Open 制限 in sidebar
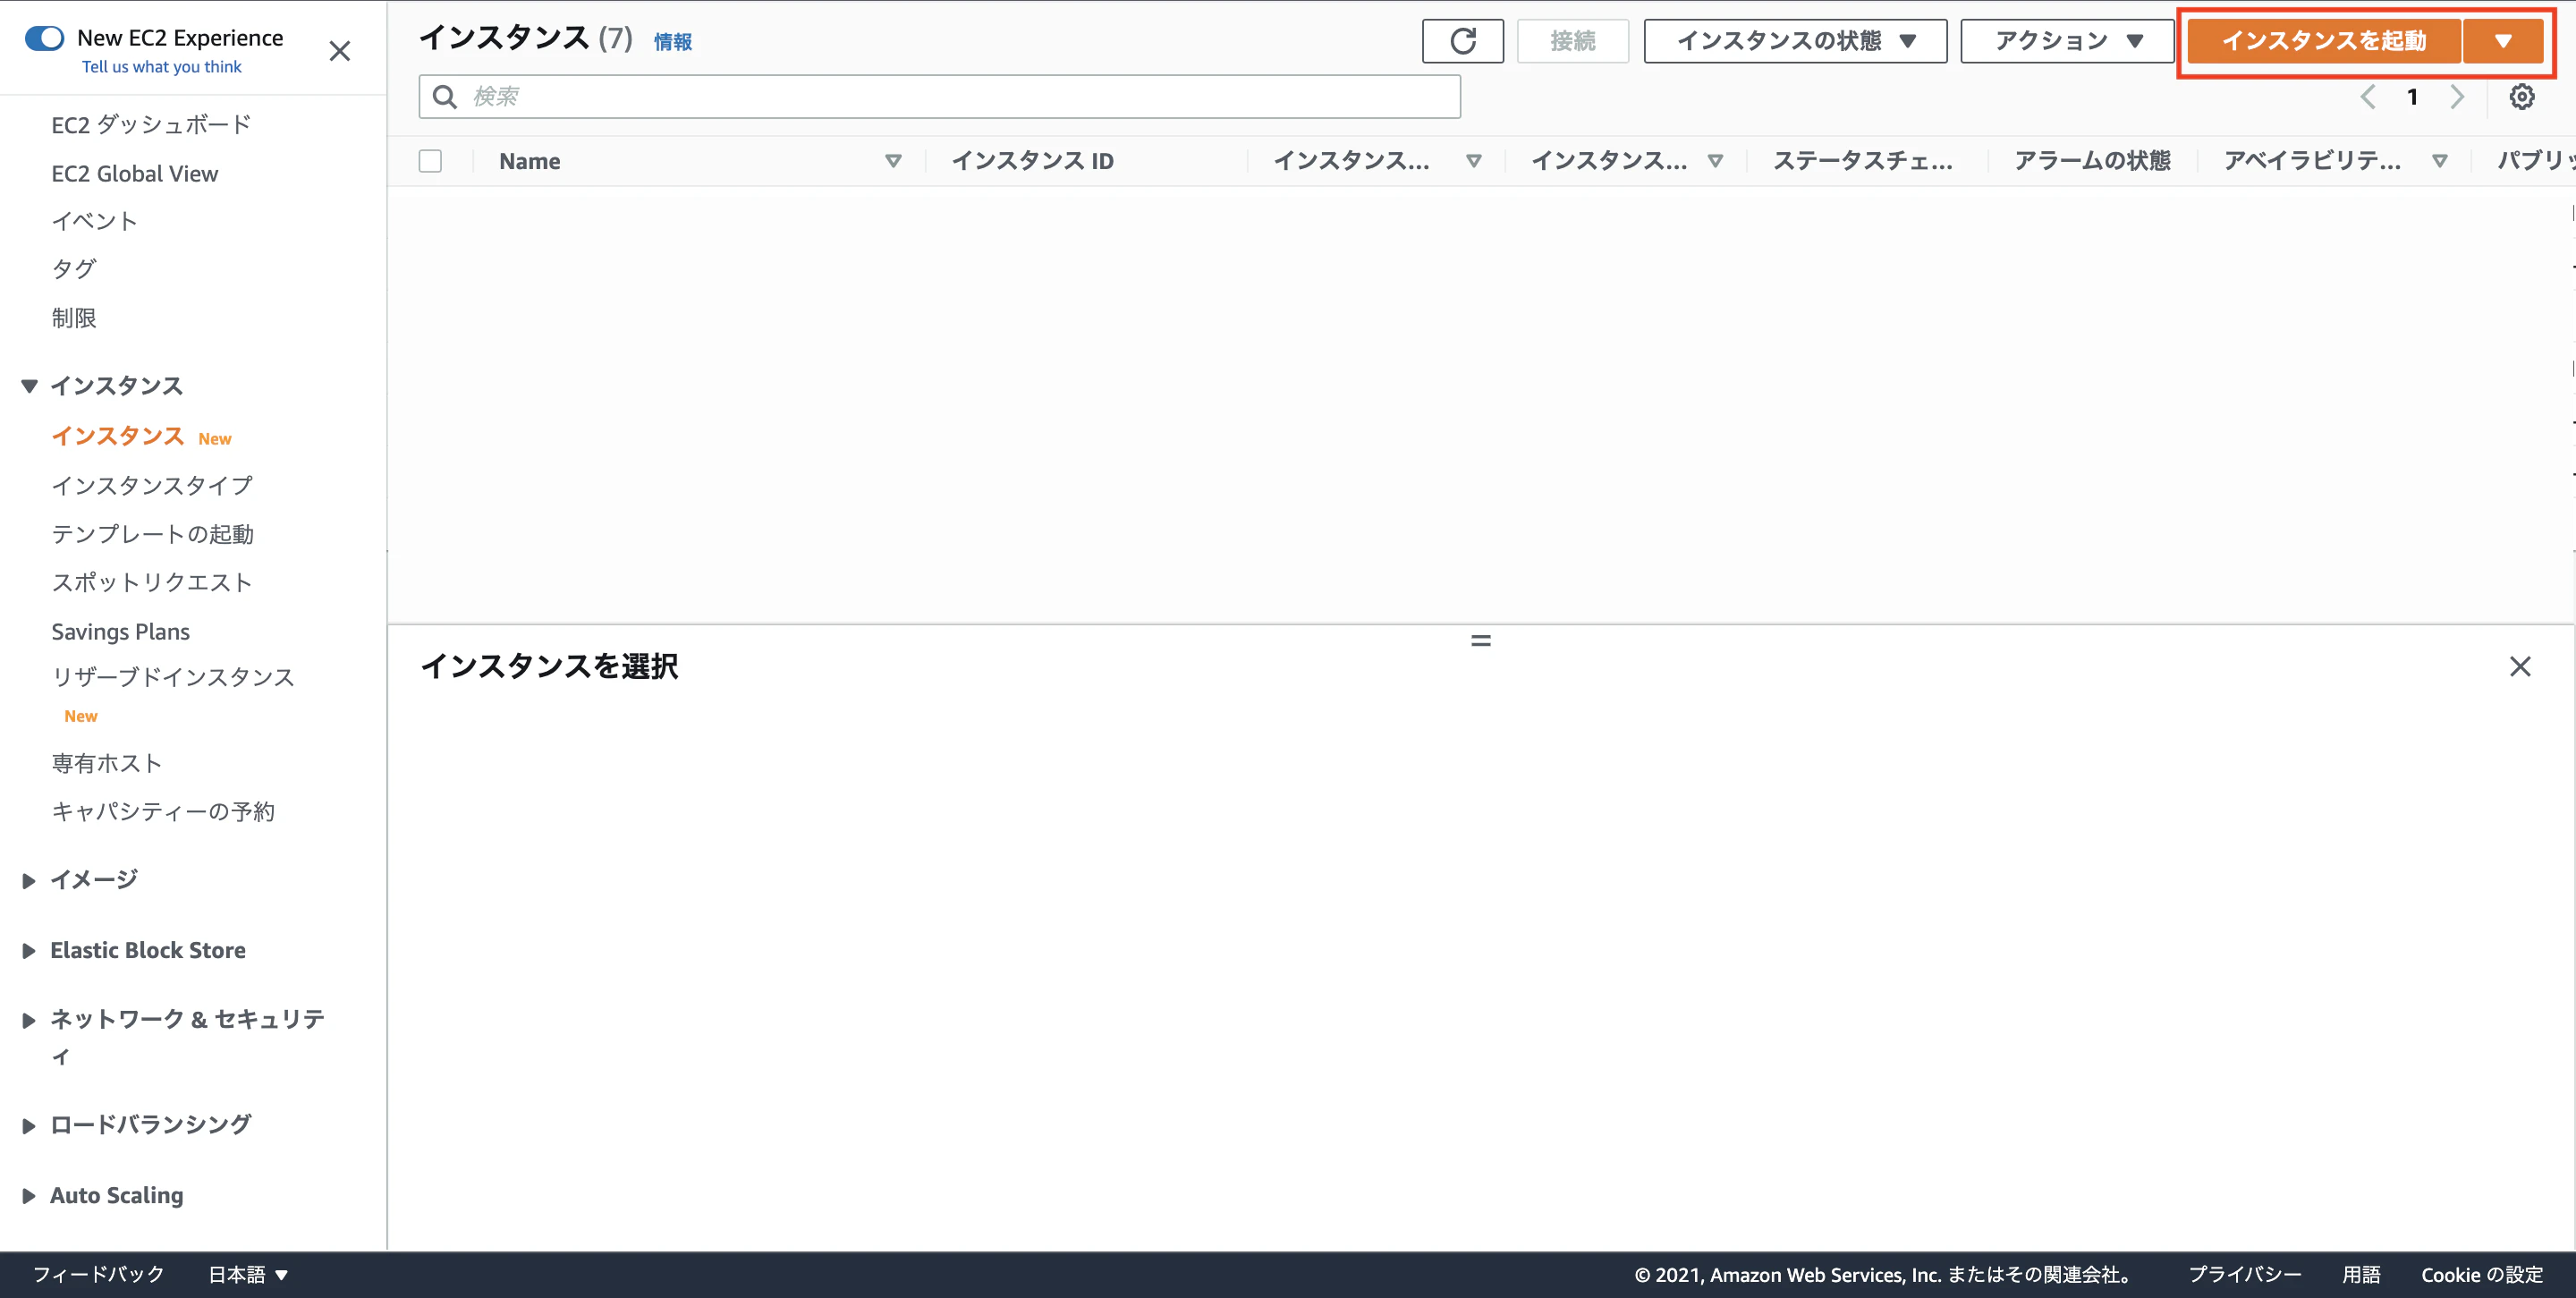 (x=74, y=318)
